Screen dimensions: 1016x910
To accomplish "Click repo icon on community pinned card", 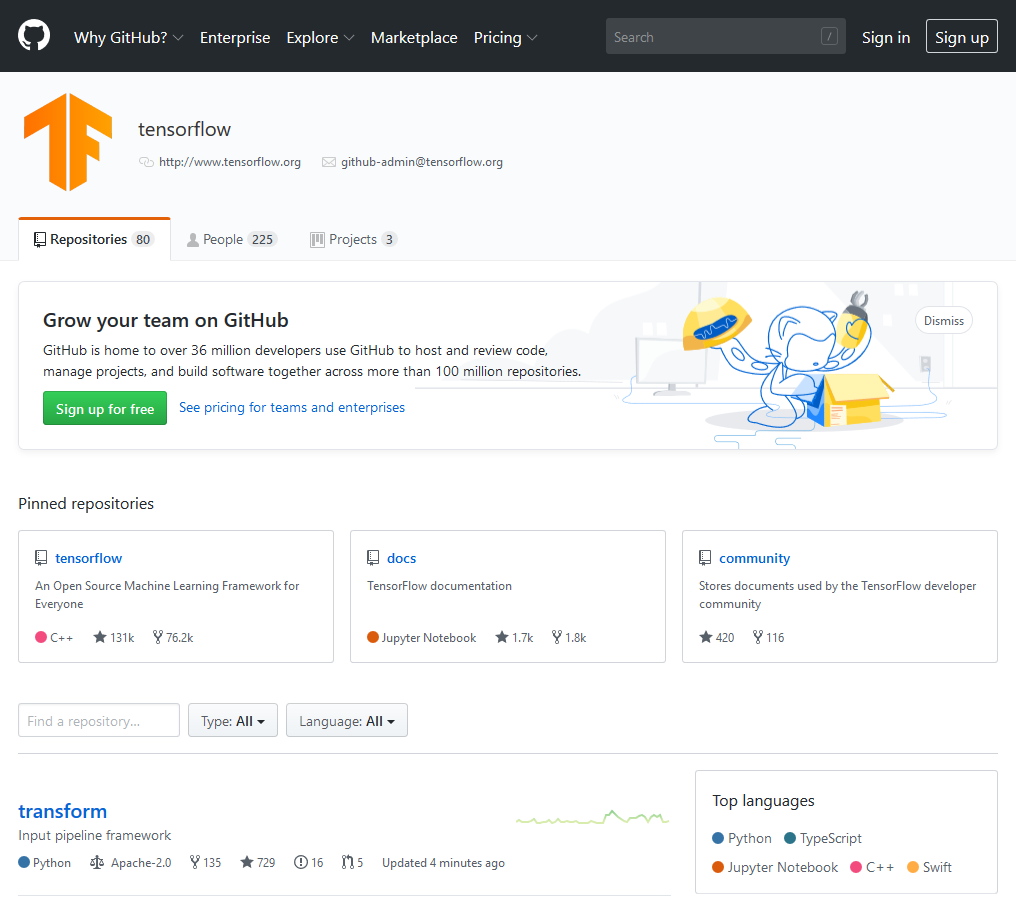I will pyautogui.click(x=705, y=557).
